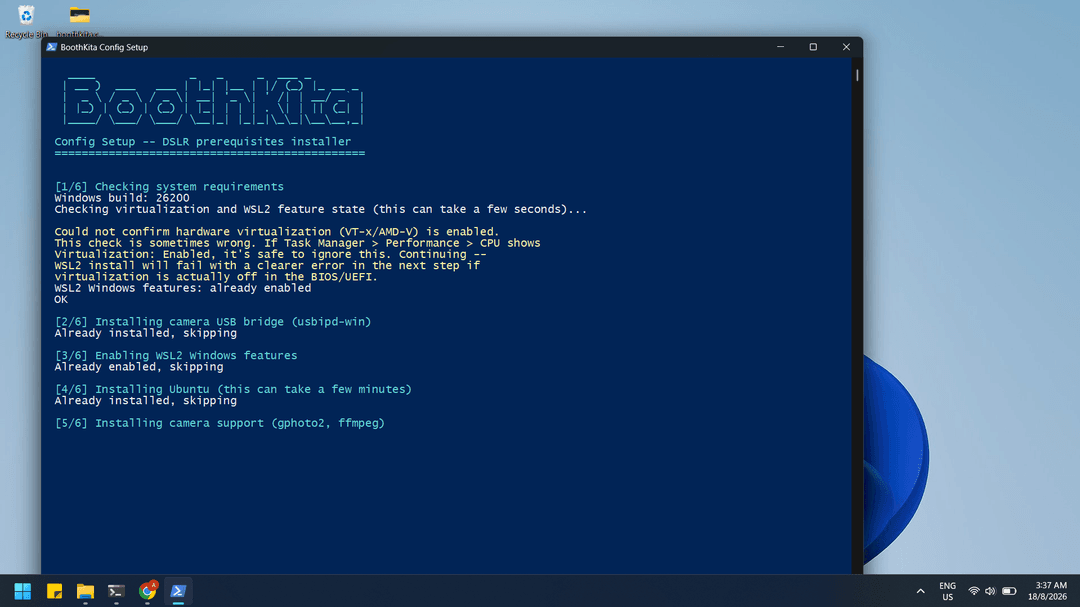Click the 'Already enabled, skipping' line
This screenshot has width=1080, height=607.
(138, 367)
